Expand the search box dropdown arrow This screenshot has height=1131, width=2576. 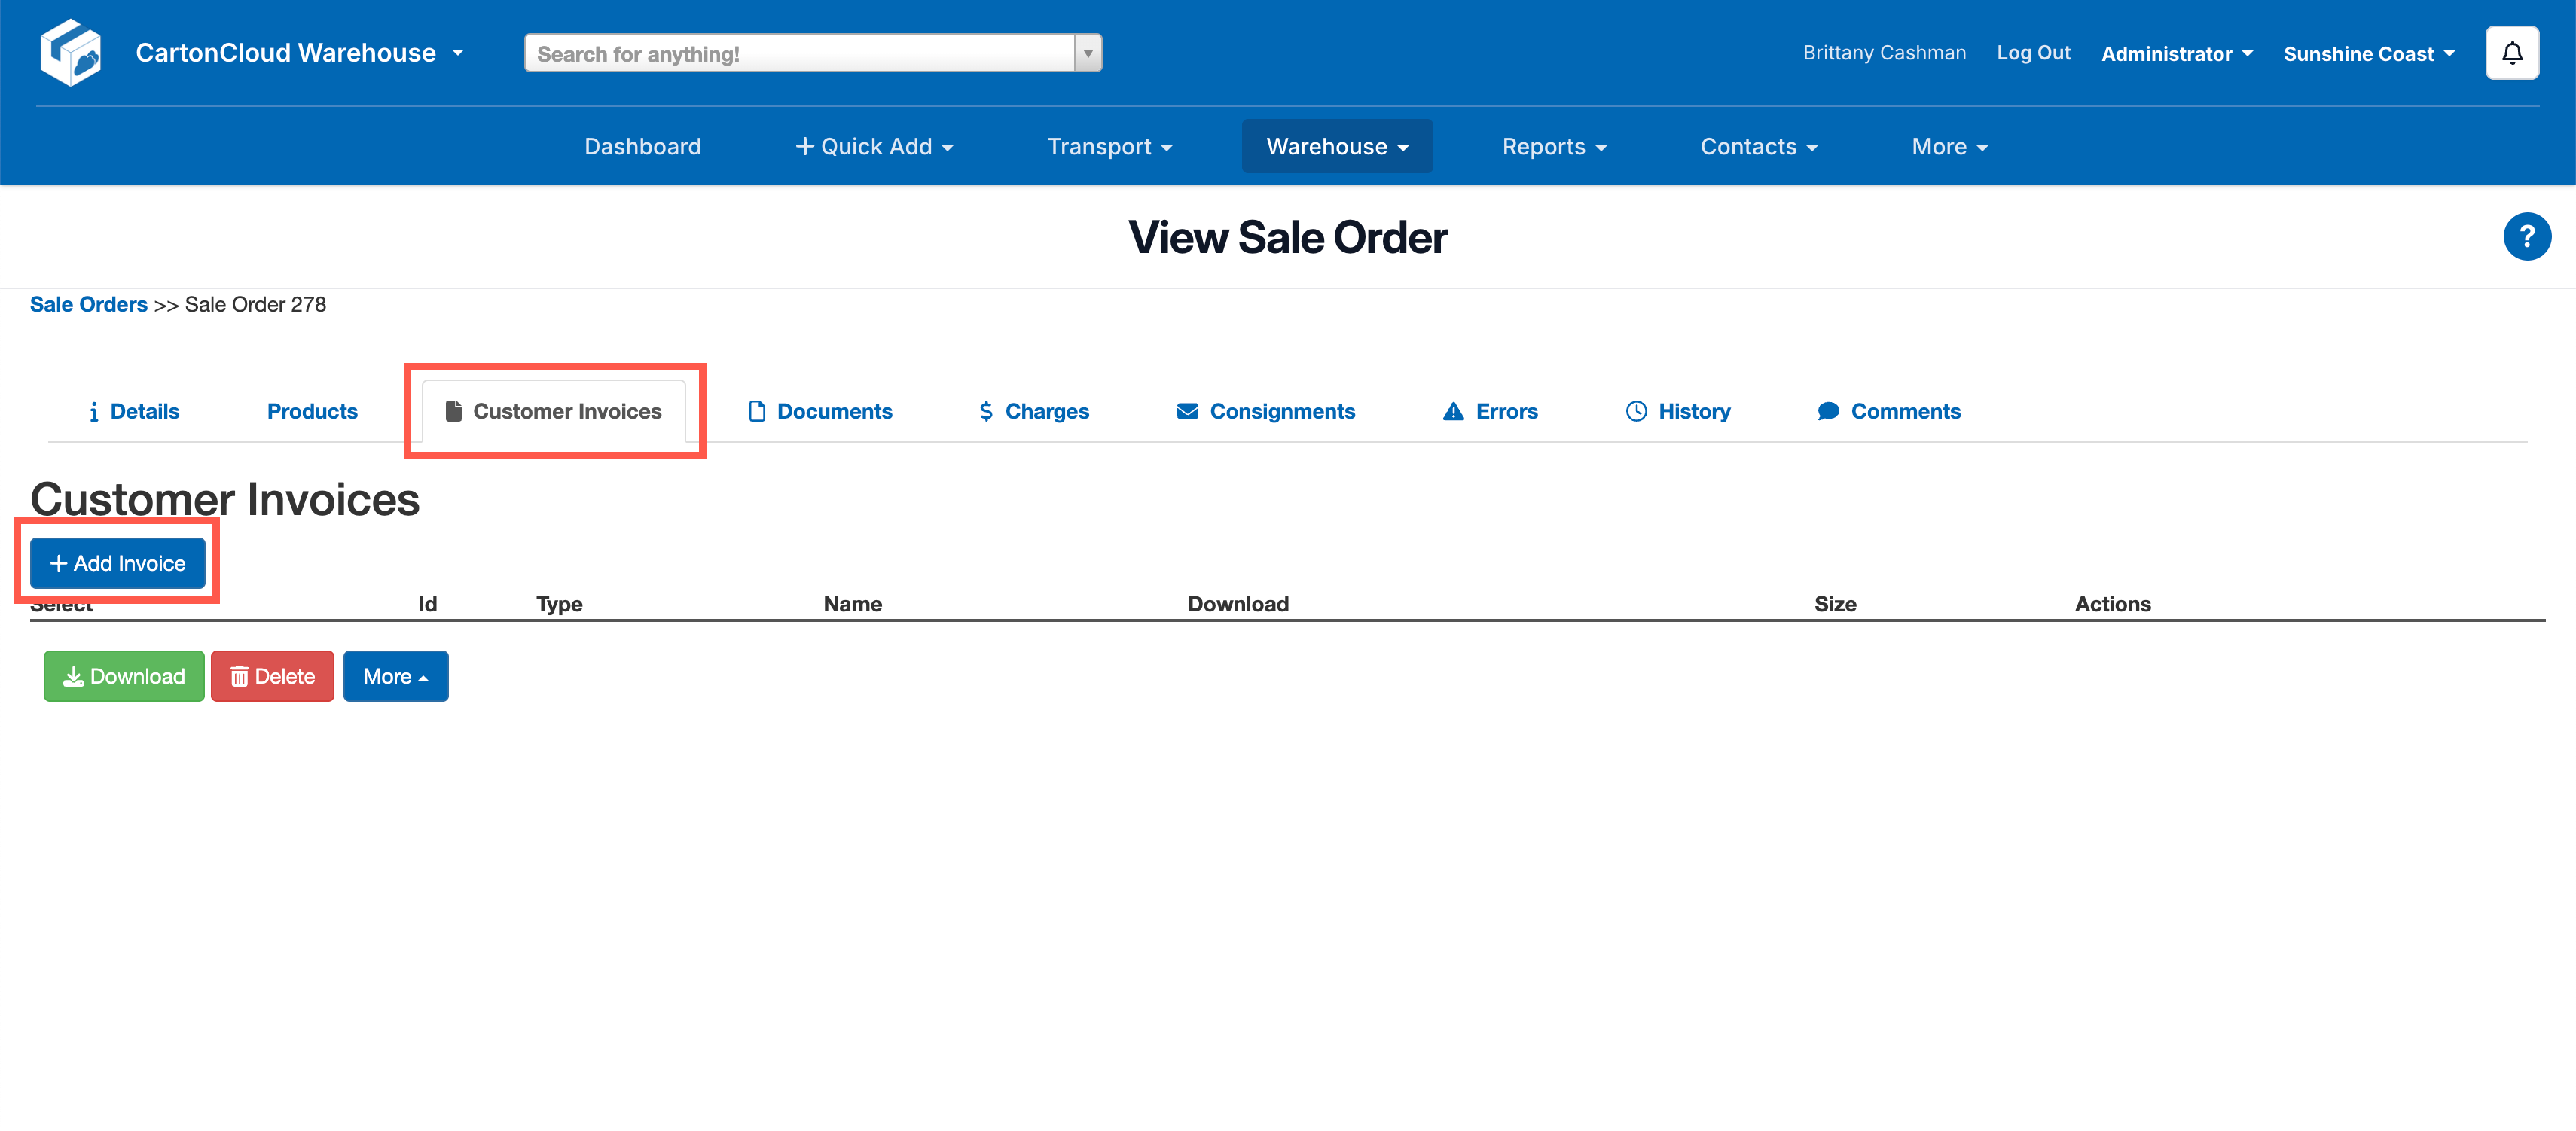pos(1088,54)
